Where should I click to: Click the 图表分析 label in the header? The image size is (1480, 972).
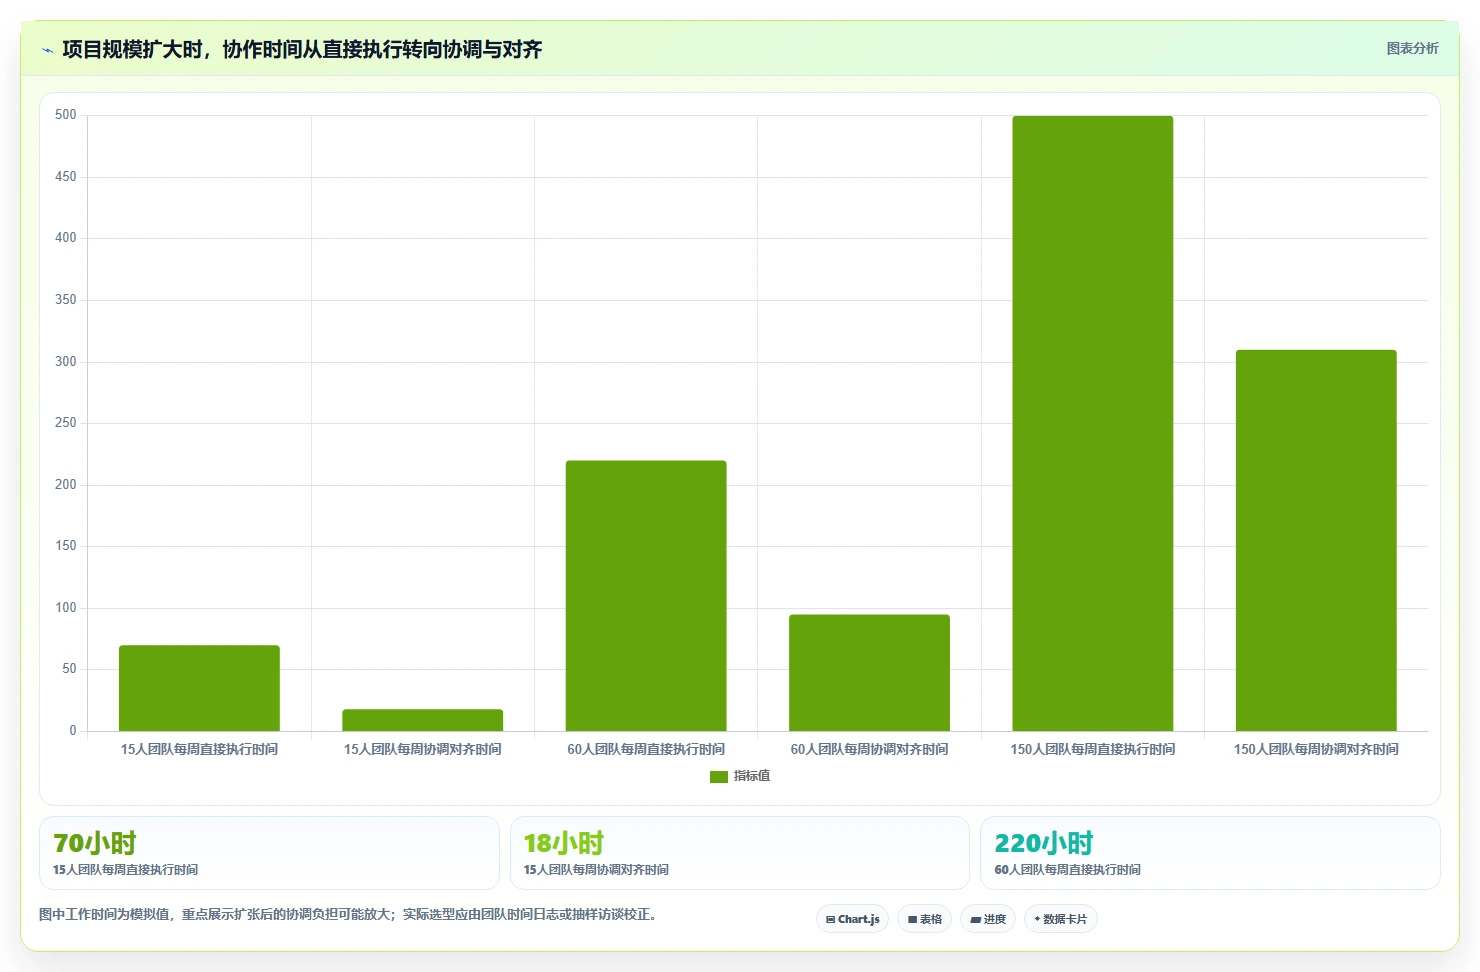coord(1412,48)
